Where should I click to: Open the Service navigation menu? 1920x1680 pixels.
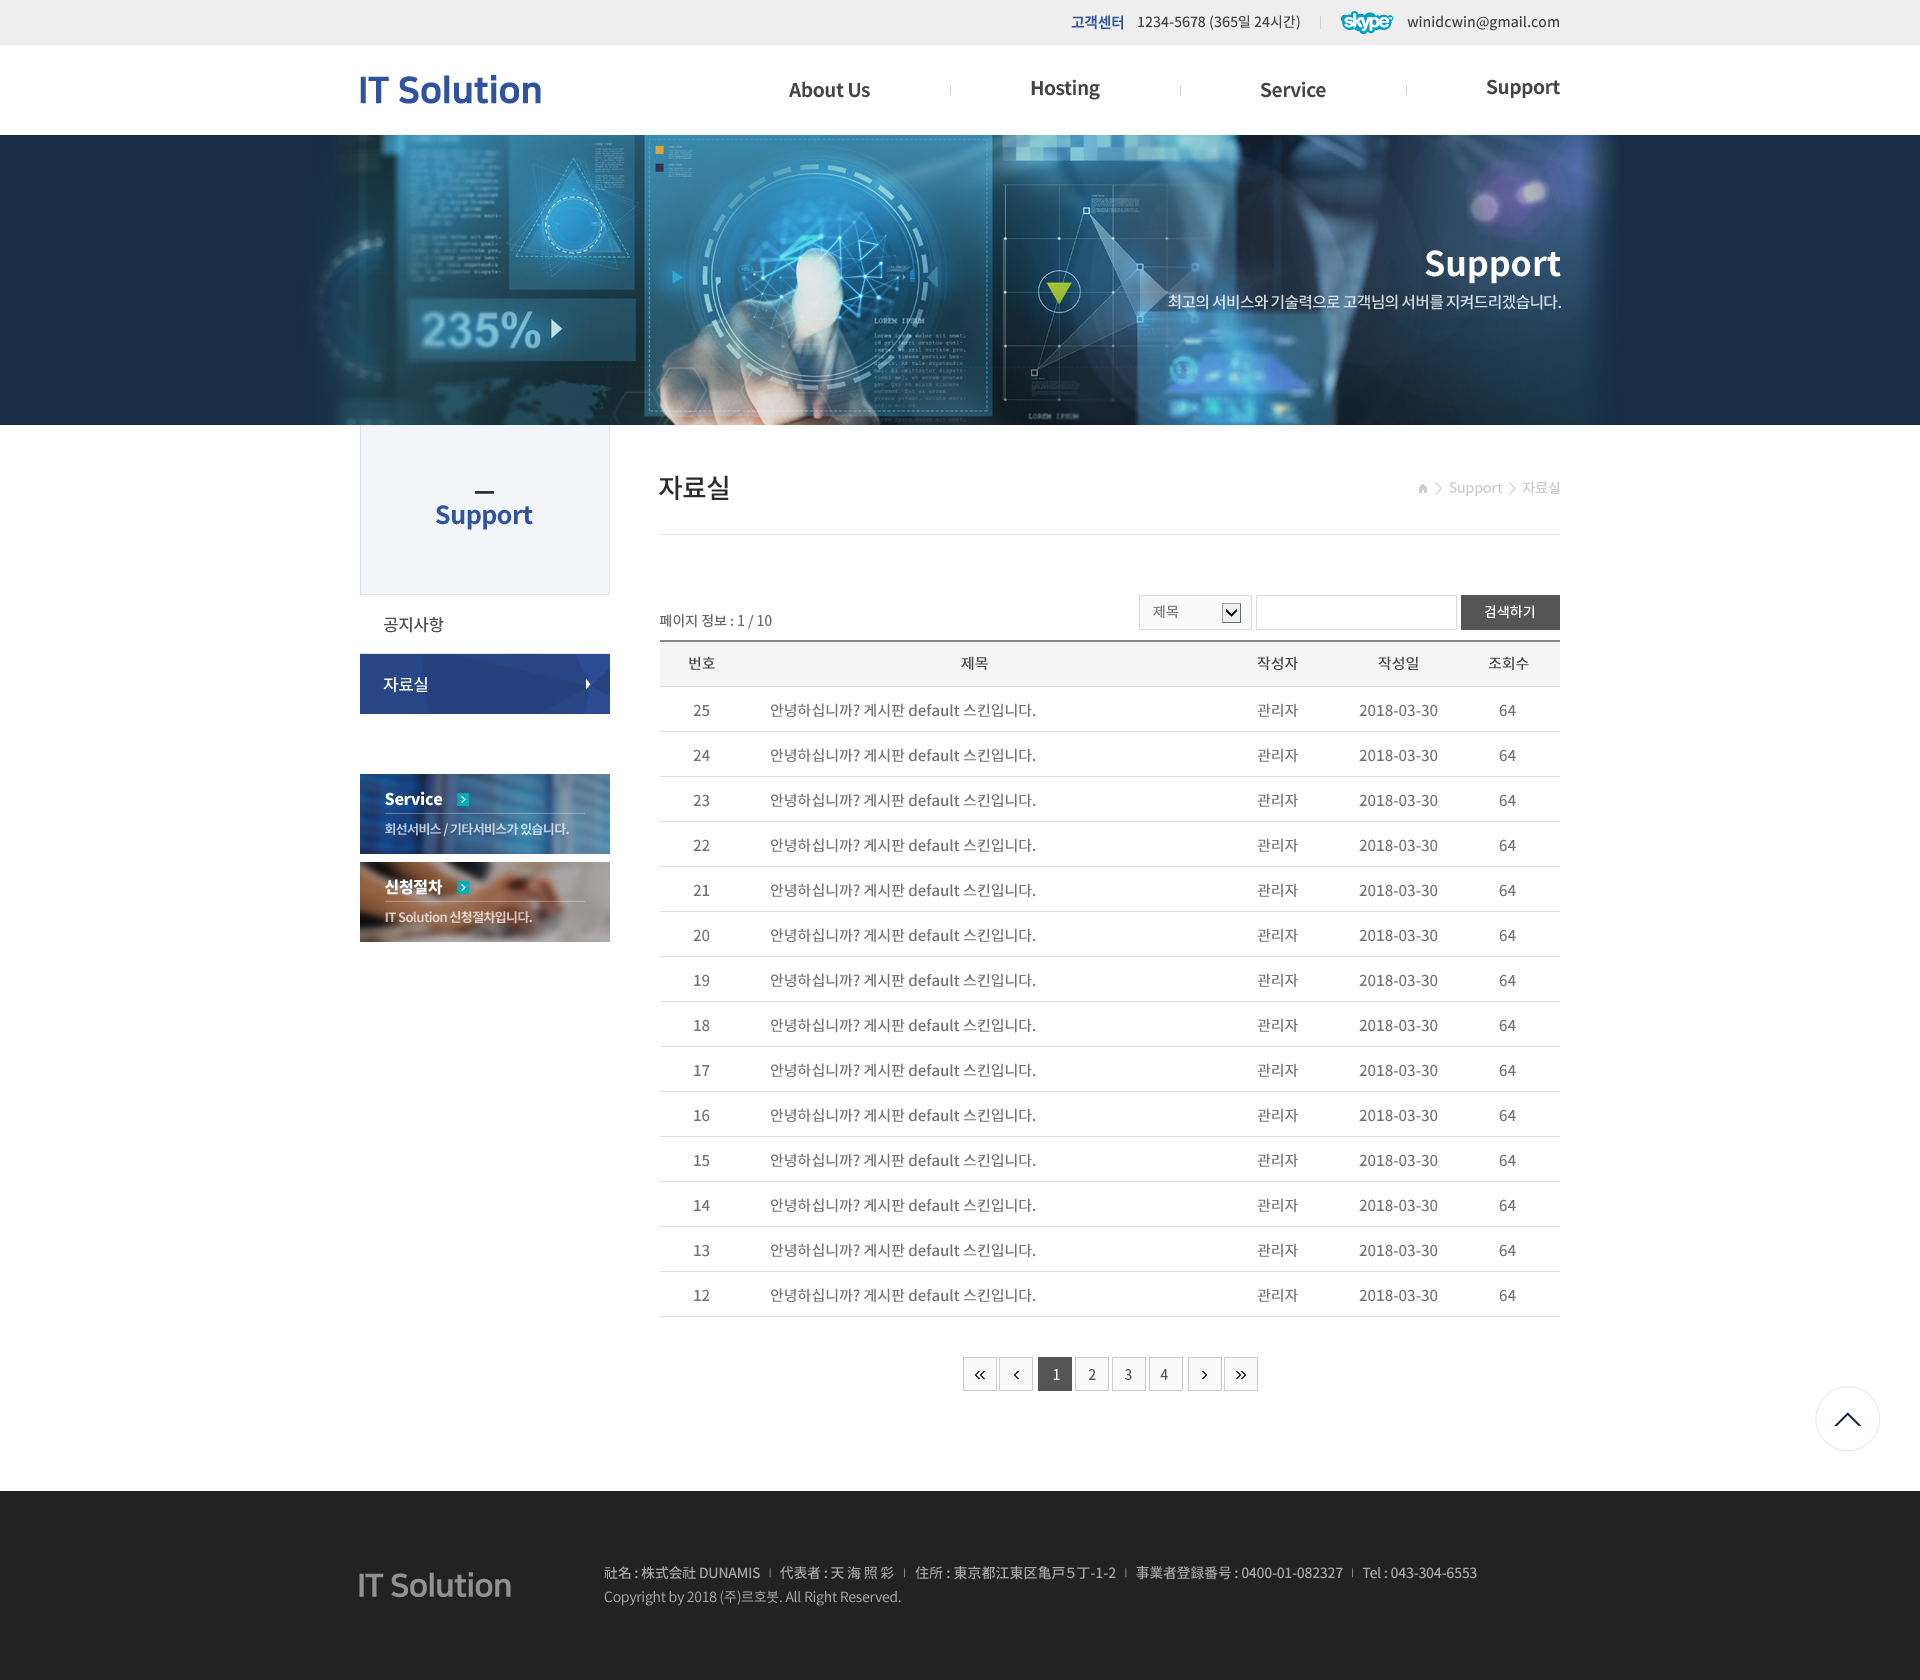tap(1292, 90)
